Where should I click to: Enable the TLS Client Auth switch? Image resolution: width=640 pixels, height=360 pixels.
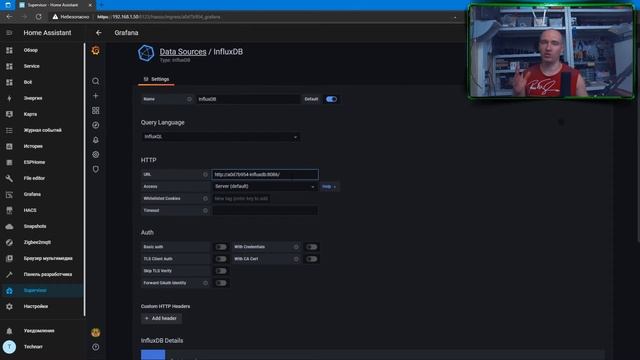(221, 259)
